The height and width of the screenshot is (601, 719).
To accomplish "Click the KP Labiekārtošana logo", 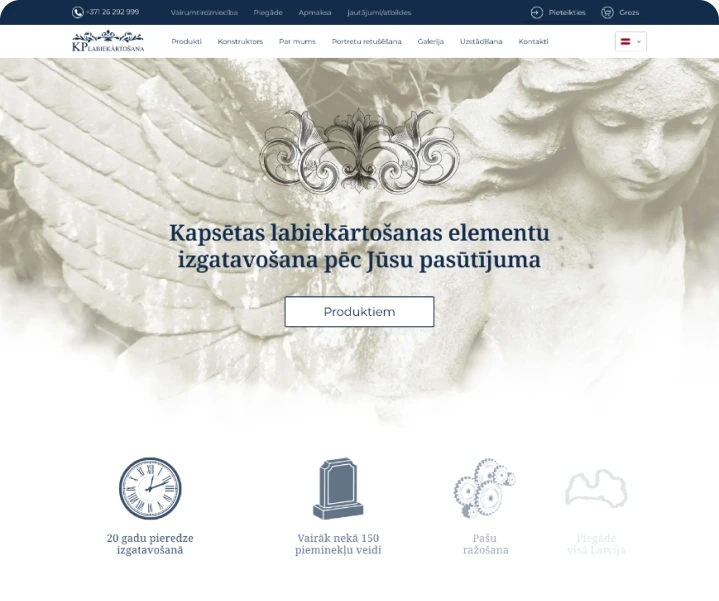I will click(108, 41).
